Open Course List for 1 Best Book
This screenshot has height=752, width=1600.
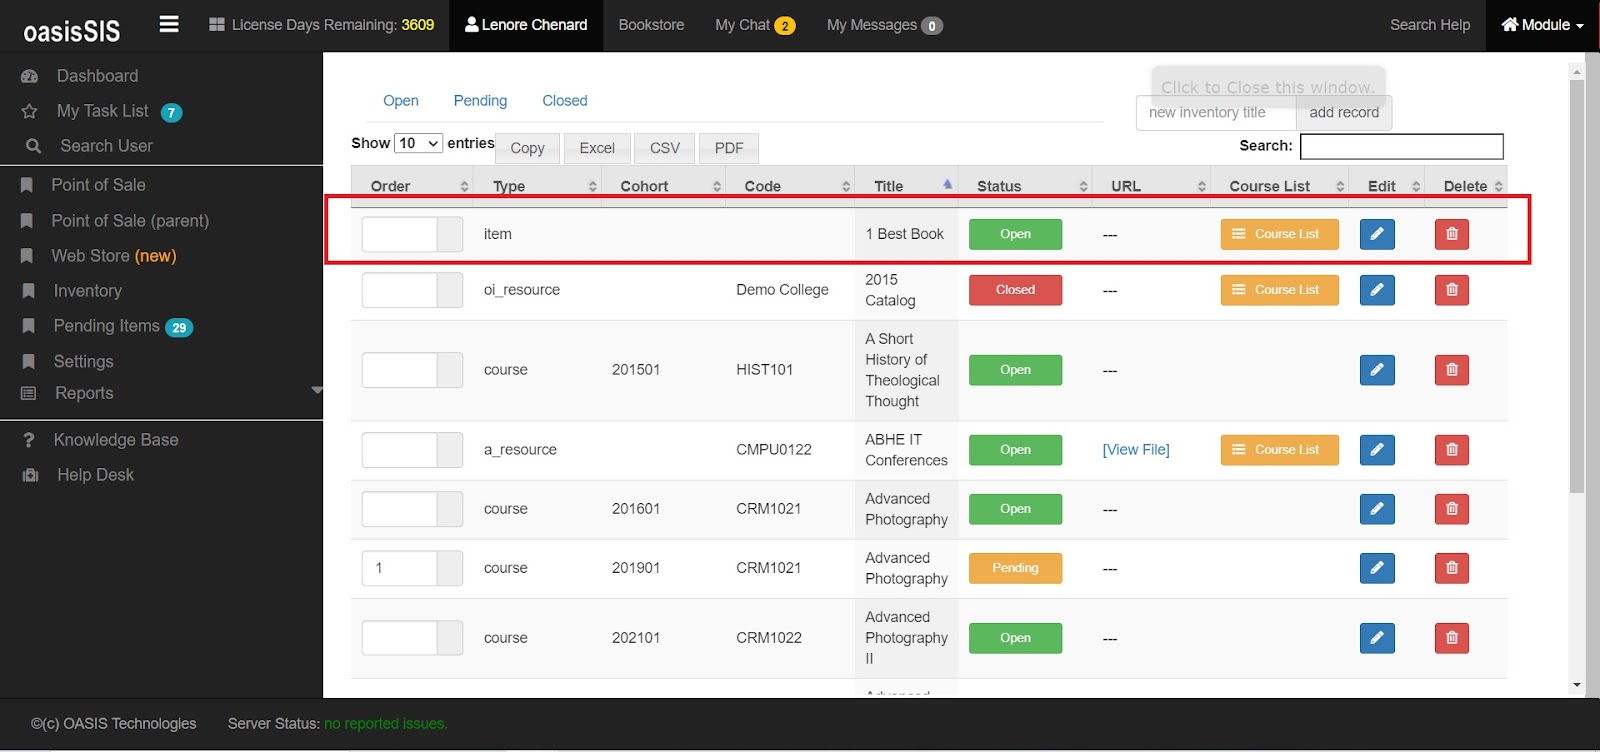point(1280,234)
